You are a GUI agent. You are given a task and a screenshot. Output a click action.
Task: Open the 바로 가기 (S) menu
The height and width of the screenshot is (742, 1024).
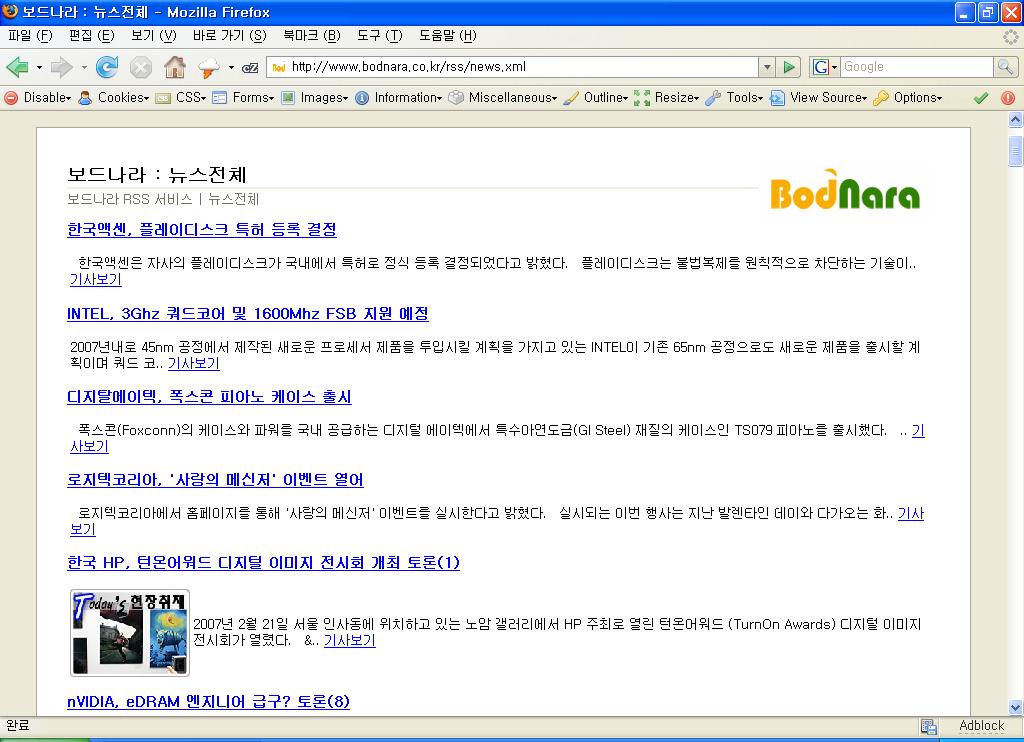pyautogui.click(x=230, y=36)
